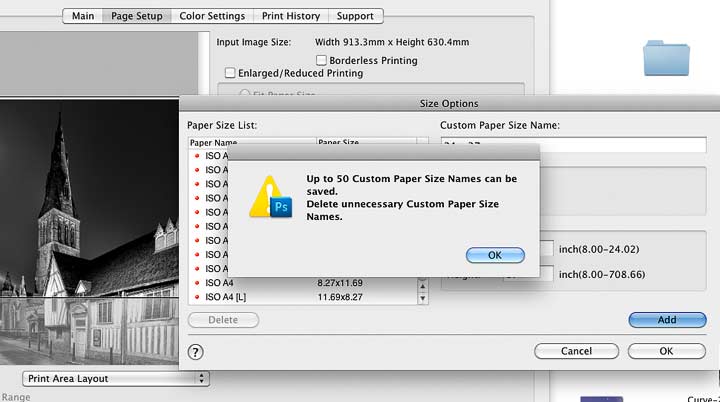
Task: Confirm Size Options with the bottom OK button
Action: (666, 351)
